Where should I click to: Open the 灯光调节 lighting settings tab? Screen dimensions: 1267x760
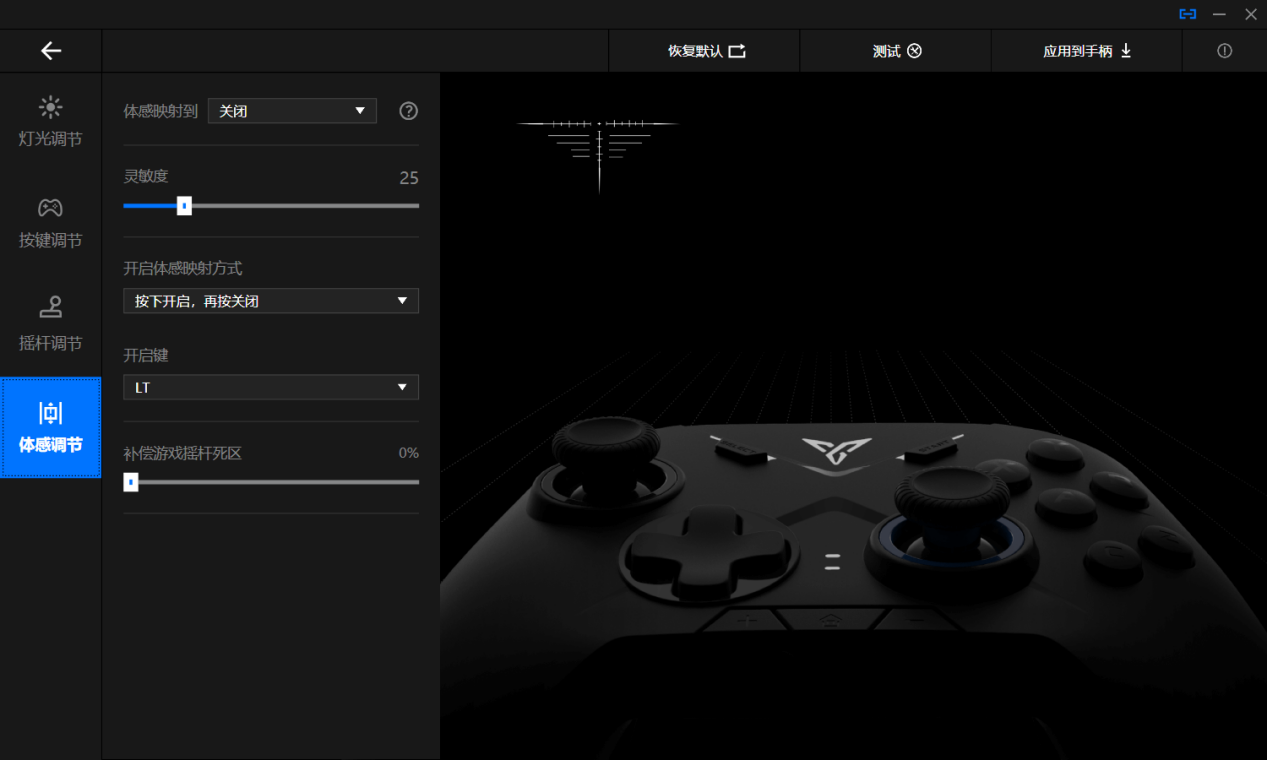coord(51,122)
